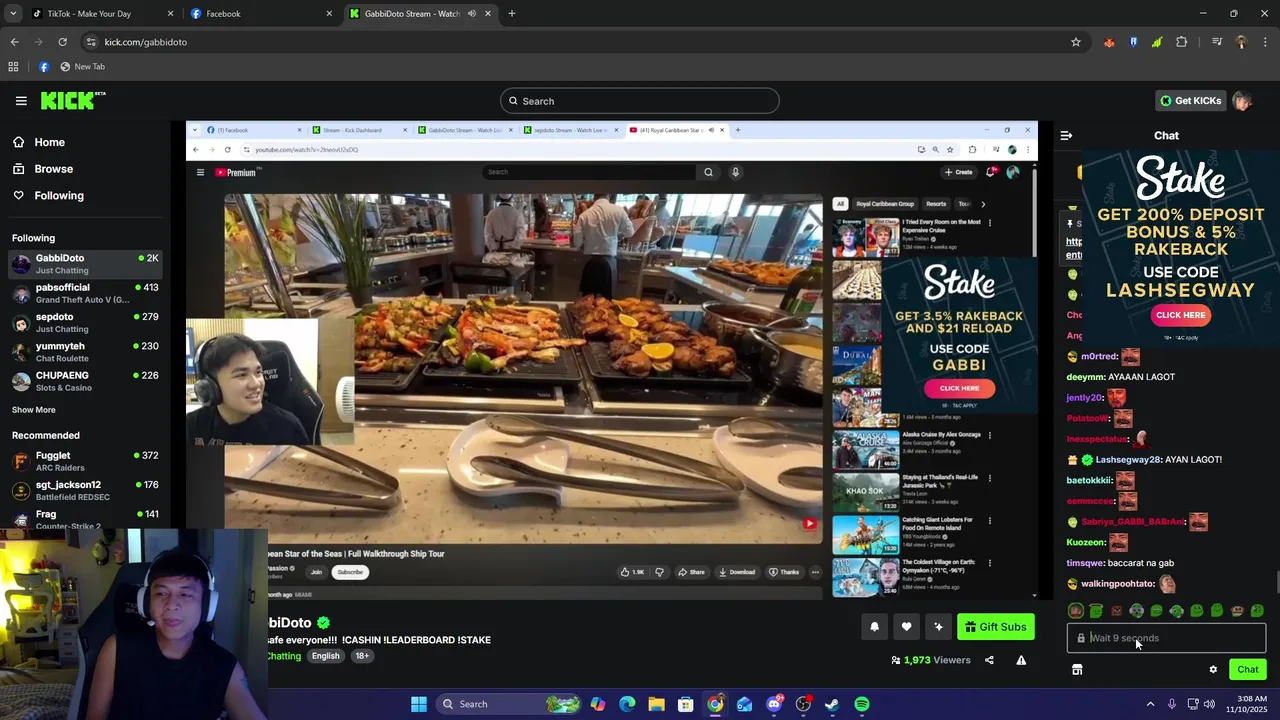Focus the Kick search field
This screenshot has height=720, width=1280.
(x=640, y=101)
